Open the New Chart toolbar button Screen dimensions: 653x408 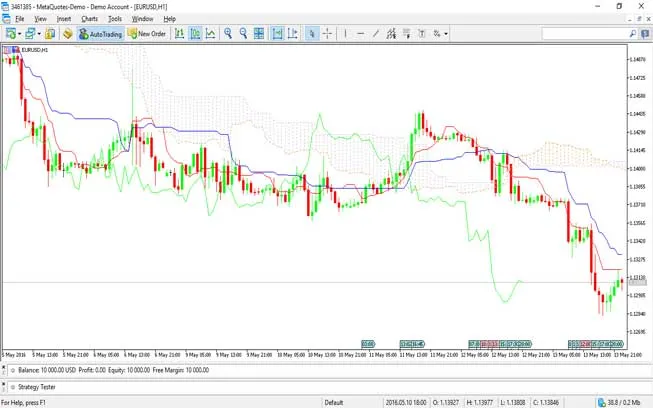[x=10, y=34]
